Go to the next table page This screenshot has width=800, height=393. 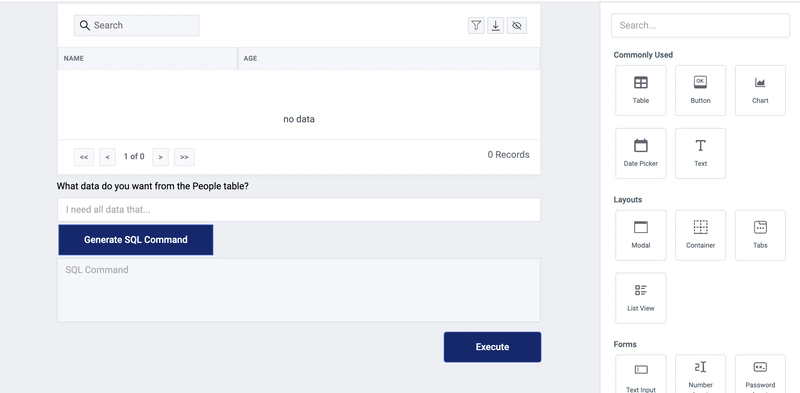[160, 157]
